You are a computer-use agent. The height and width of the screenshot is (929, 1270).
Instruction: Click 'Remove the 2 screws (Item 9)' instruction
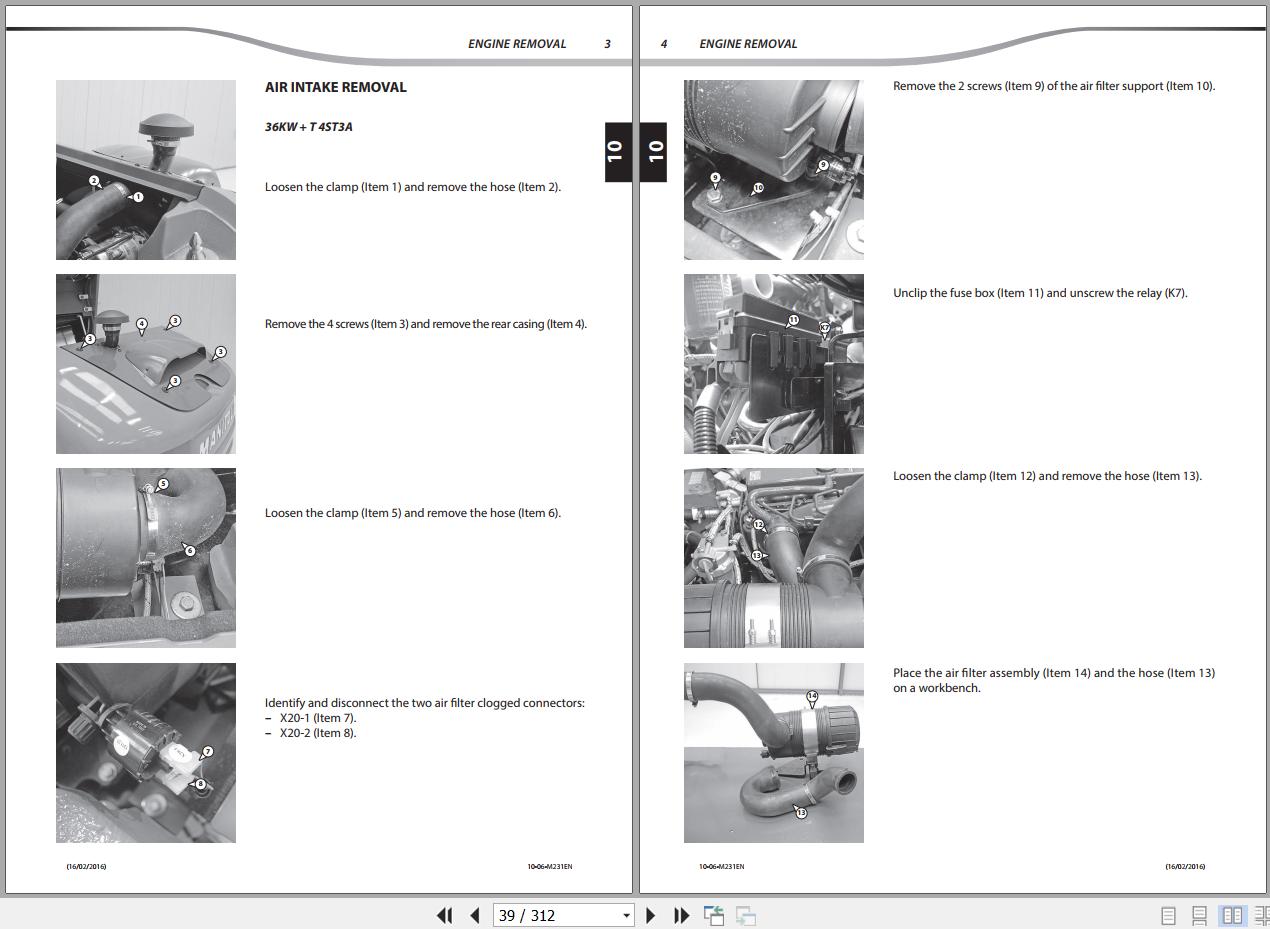pyautogui.click(x=1054, y=86)
